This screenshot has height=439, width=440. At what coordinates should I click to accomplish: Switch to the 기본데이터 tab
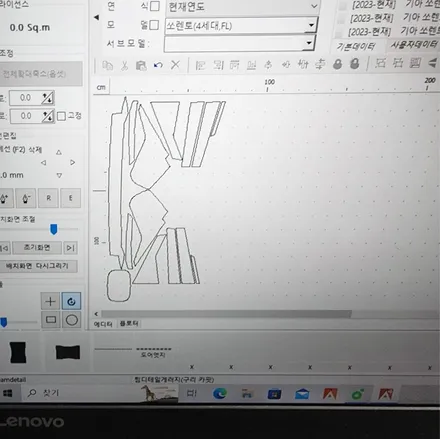coord(356,47)
